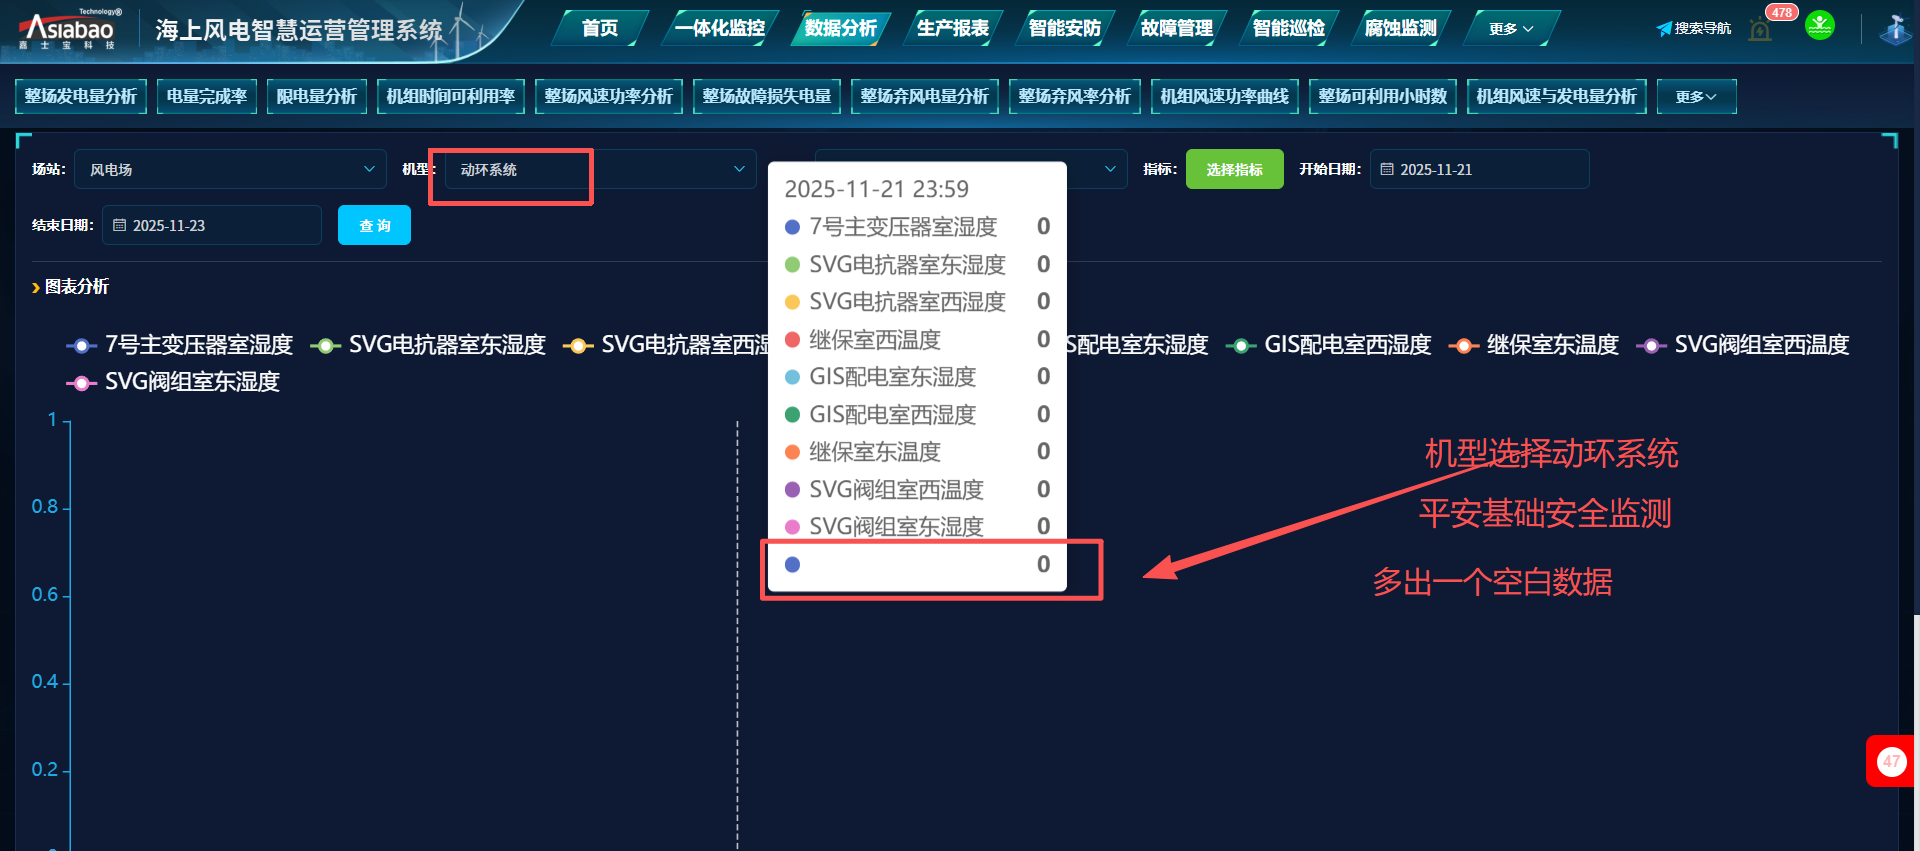The height and width of the screenshot is (851, 1920).
Task: Toggle the 7号主变压器室湿度 legend series
Action: (x=180, y=345)
